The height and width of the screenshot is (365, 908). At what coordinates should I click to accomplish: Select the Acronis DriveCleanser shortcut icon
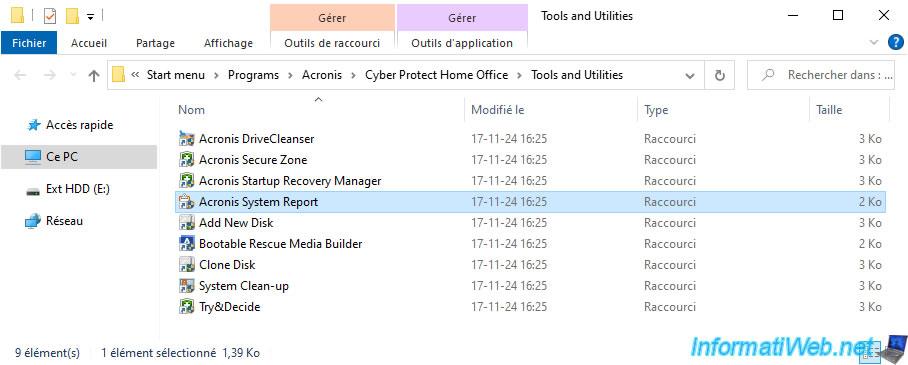186,139
